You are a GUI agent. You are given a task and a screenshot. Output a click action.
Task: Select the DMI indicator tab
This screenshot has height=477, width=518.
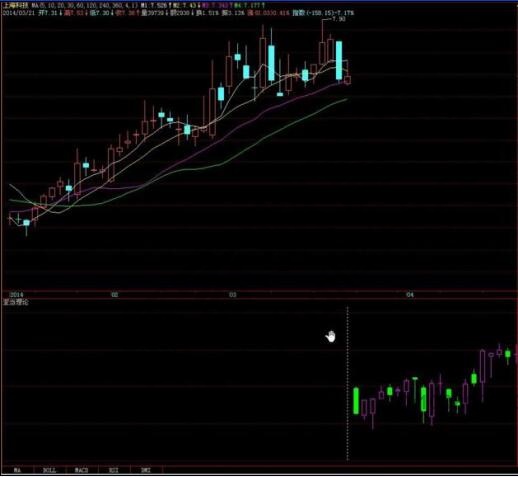click(x=146, y=470)
